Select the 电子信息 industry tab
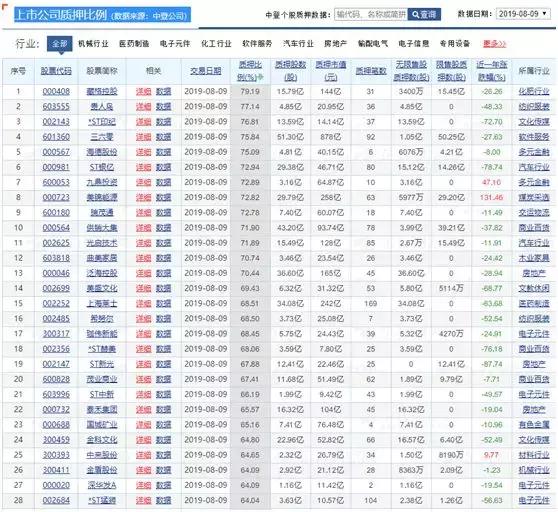Screen dimensions: 558x512 [x=414, y=44]
